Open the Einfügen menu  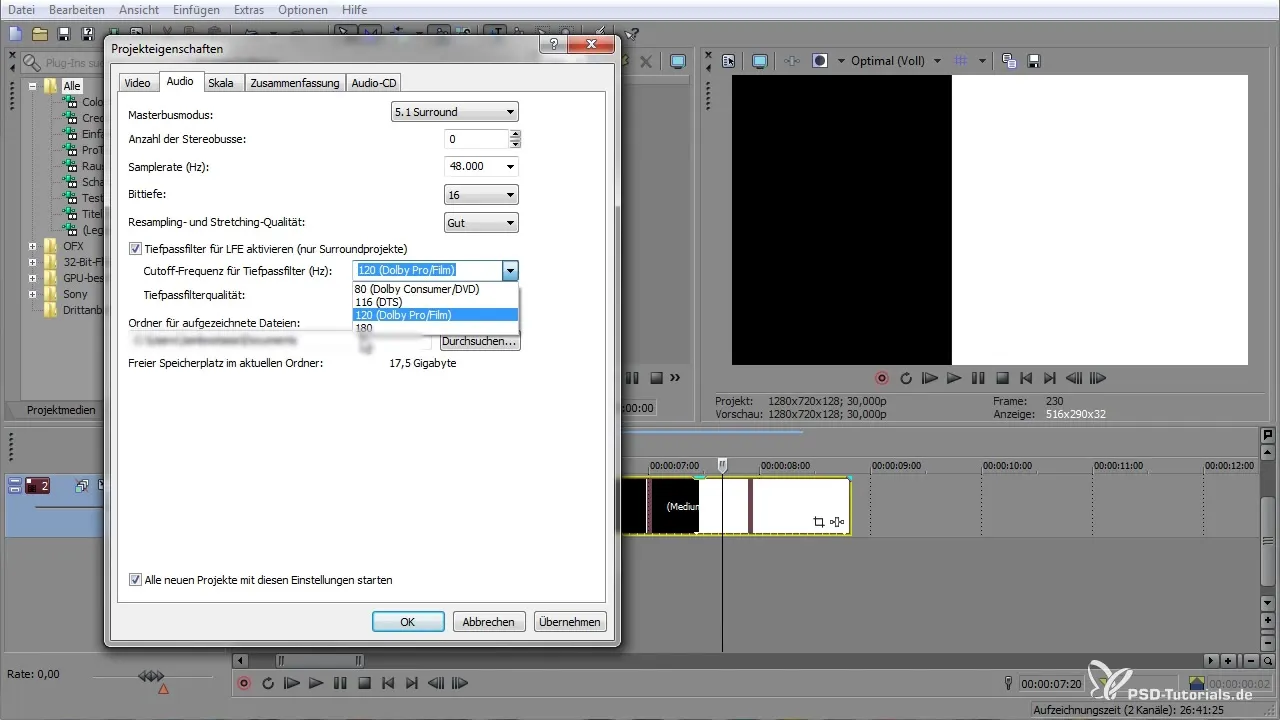pos(195,10)
